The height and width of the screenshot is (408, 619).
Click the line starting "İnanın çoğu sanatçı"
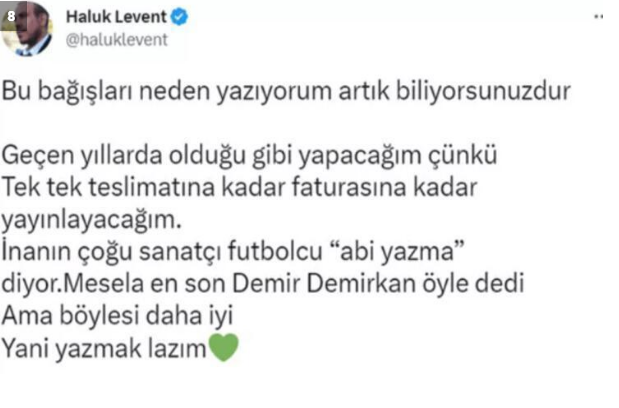point(232,251)
